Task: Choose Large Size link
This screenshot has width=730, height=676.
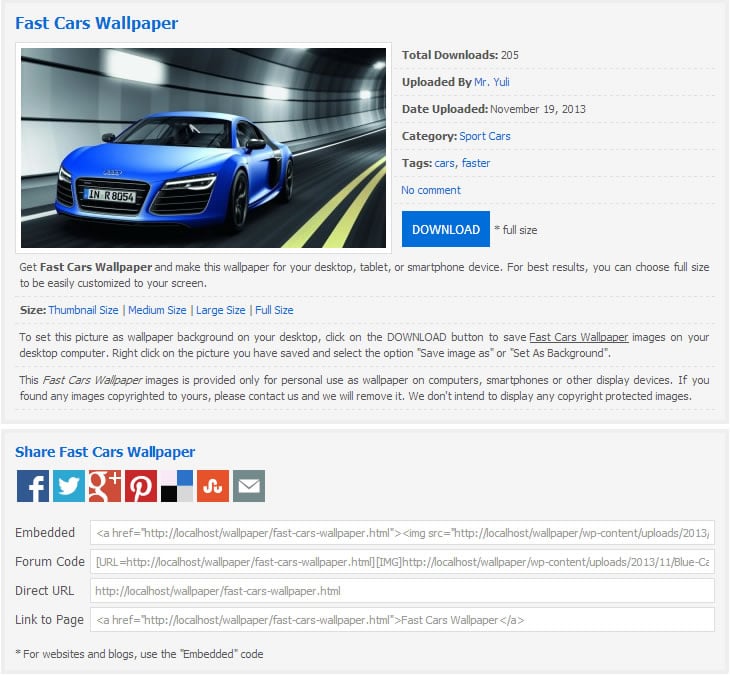Action: pyautogui.click(x=220, y=310)
